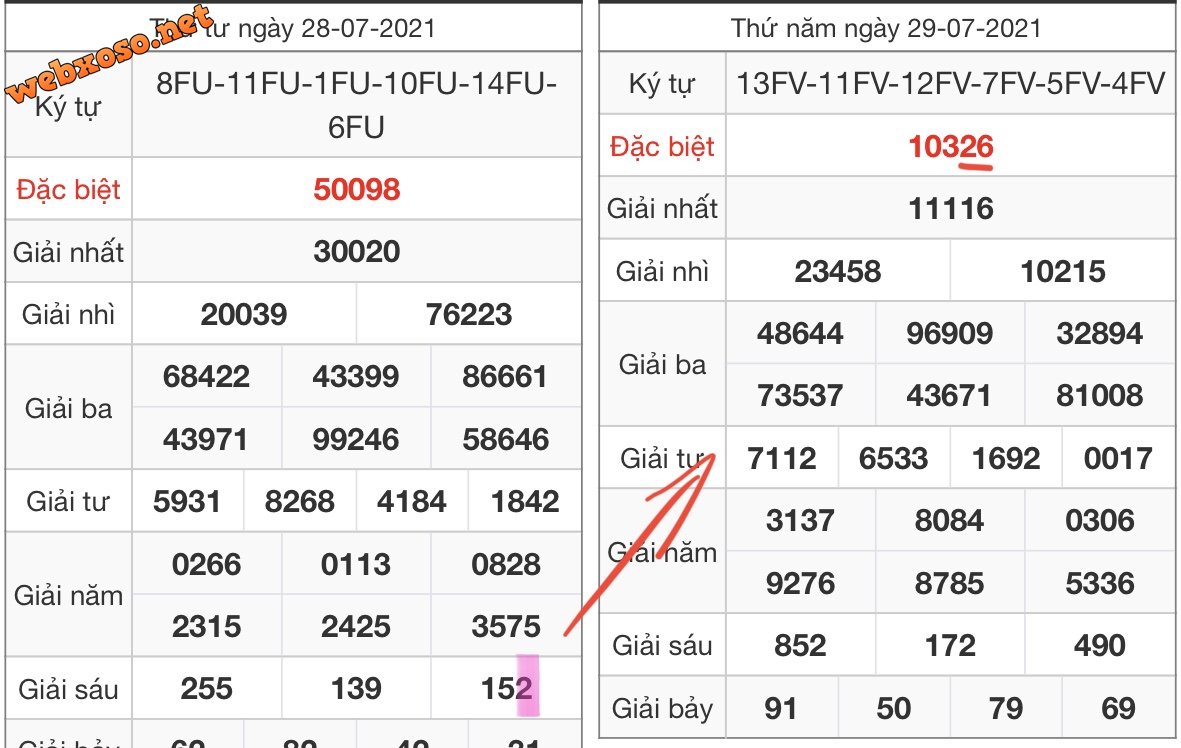Click fifth prize number 2315

coord(206,627)
